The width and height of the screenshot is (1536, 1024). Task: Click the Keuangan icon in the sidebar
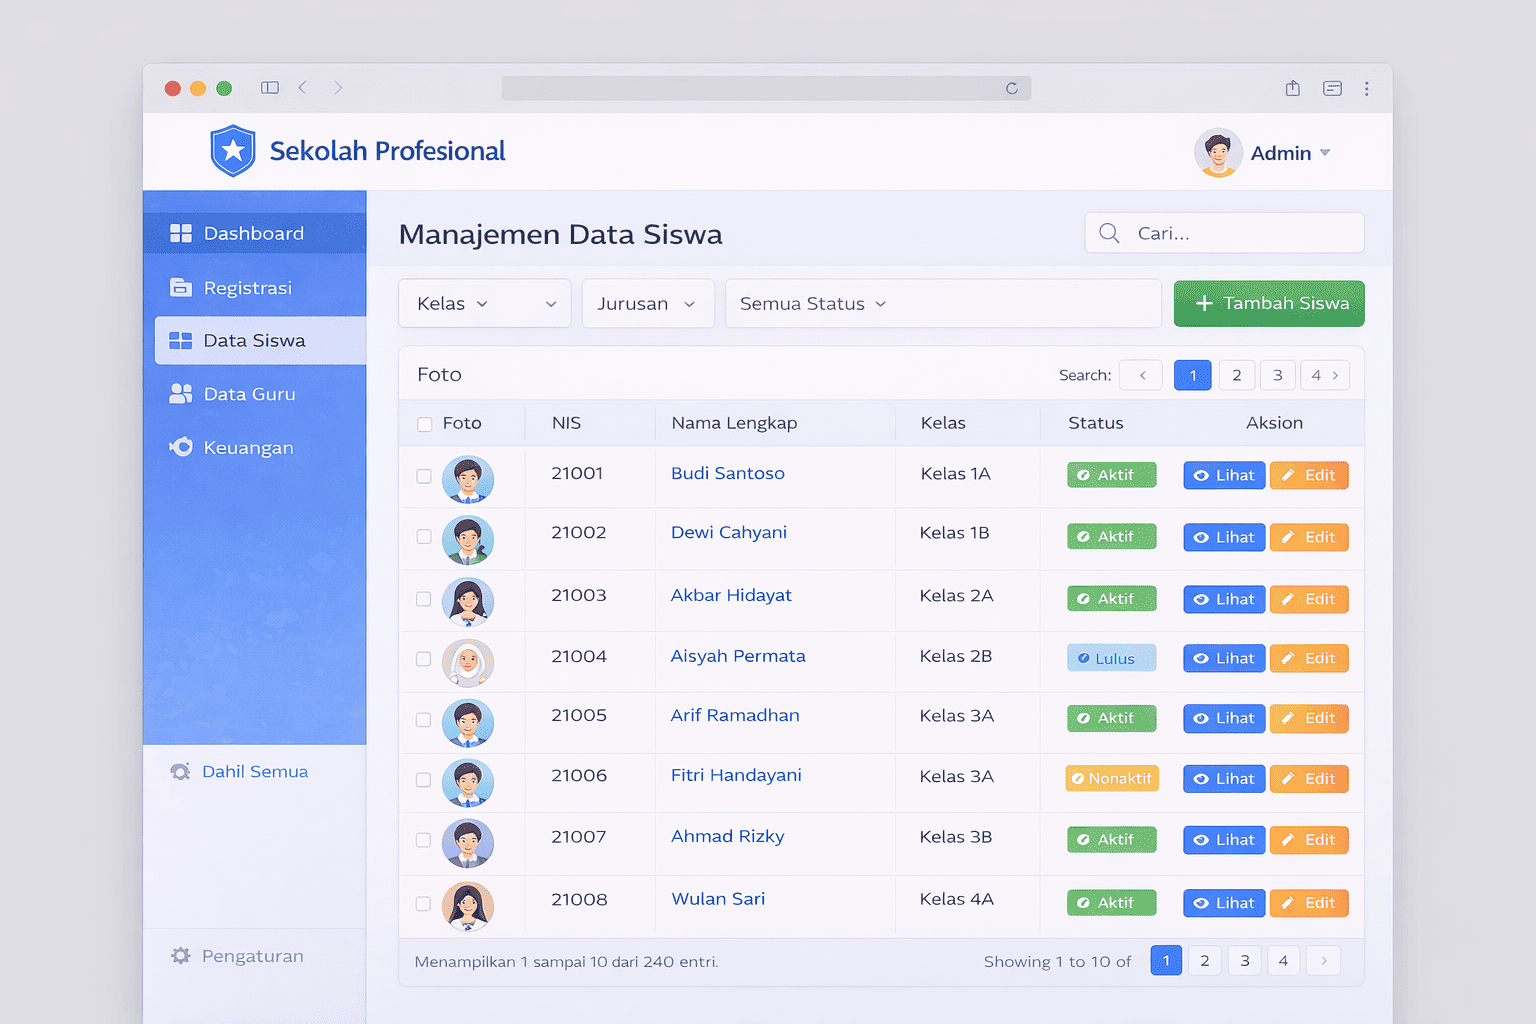point(181,447)
